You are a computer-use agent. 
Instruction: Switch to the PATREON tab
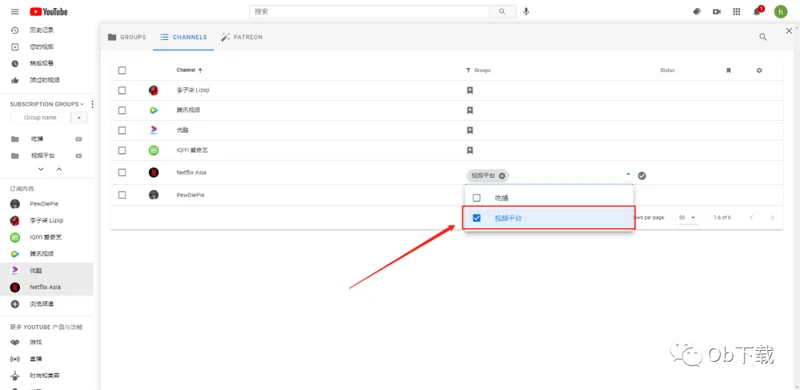[242, 37]
